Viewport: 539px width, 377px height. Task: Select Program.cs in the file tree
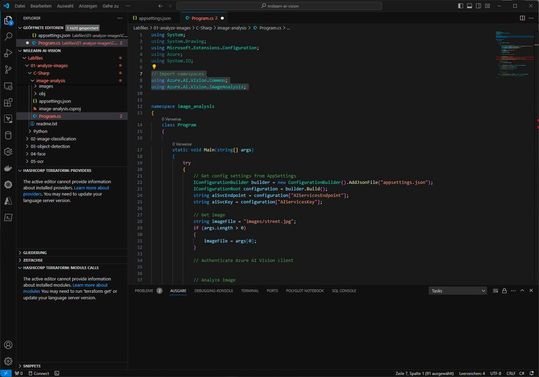[50, 116]
